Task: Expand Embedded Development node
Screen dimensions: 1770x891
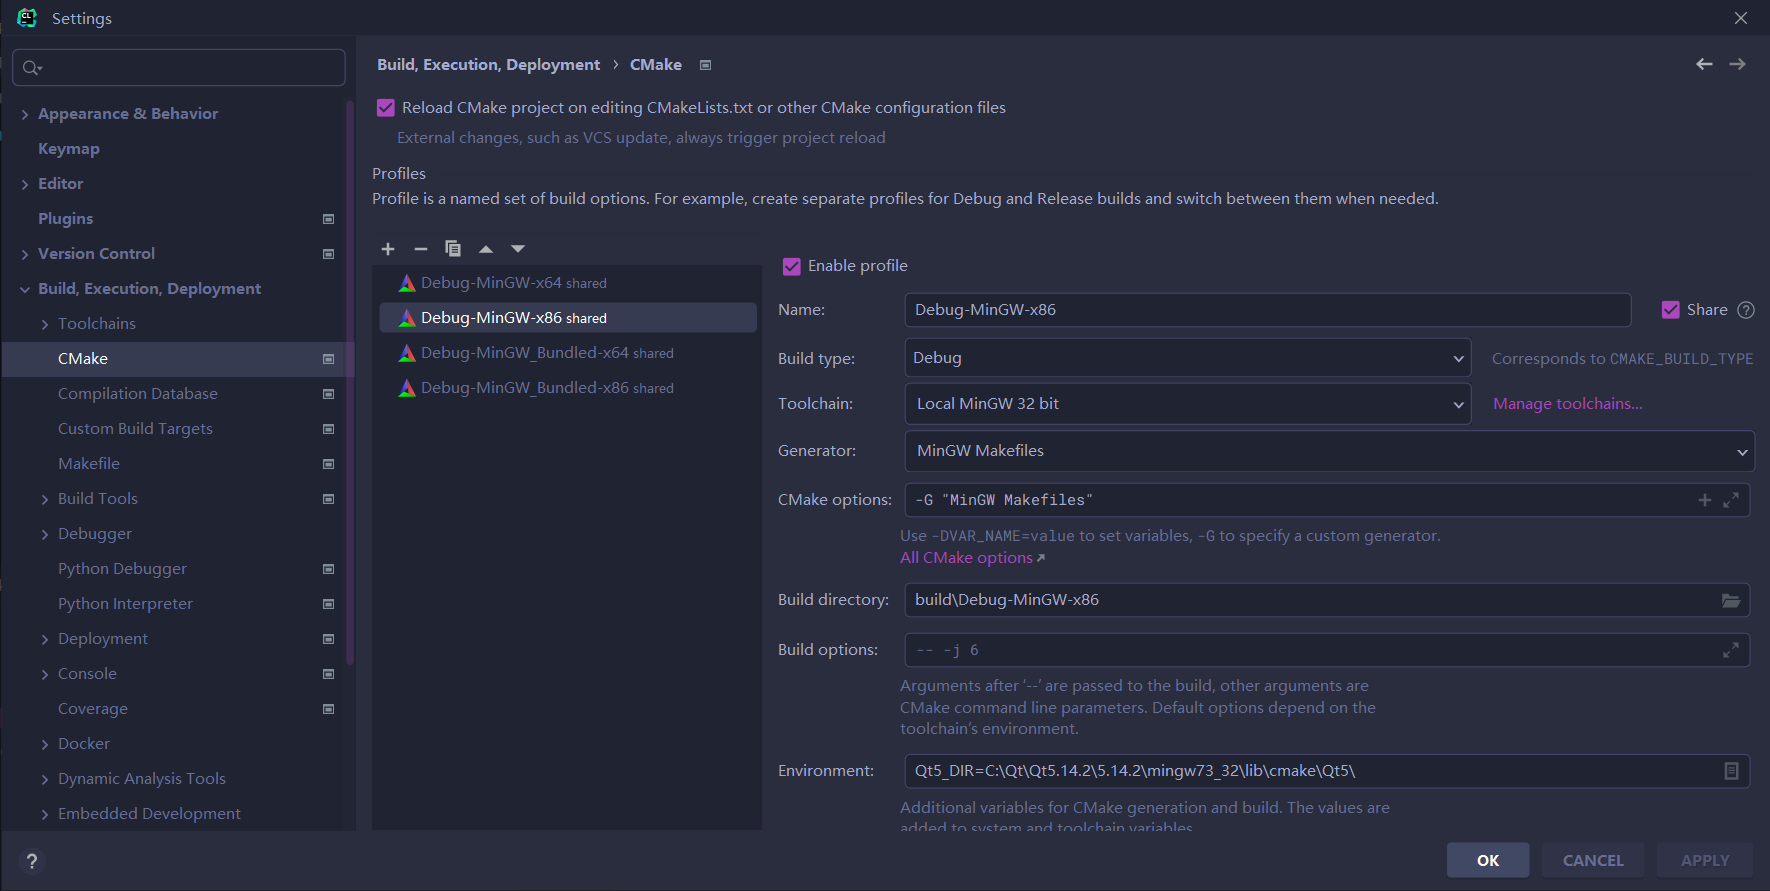Action: coord(45,815)
